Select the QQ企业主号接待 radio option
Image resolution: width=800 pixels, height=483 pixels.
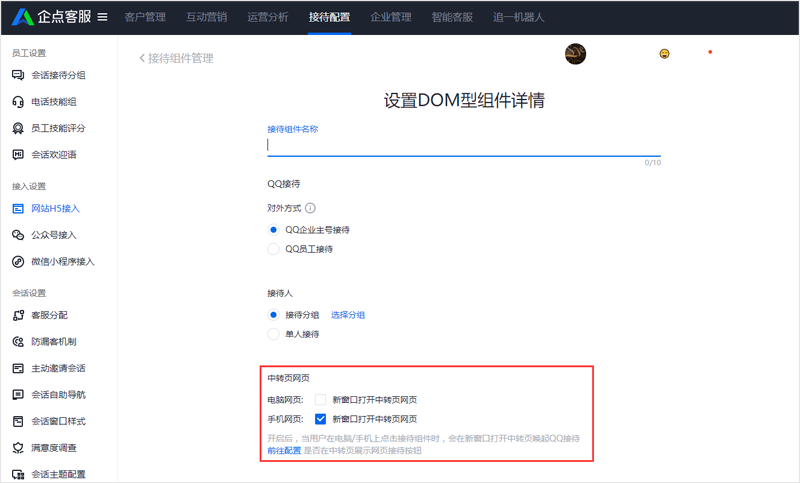273,230
